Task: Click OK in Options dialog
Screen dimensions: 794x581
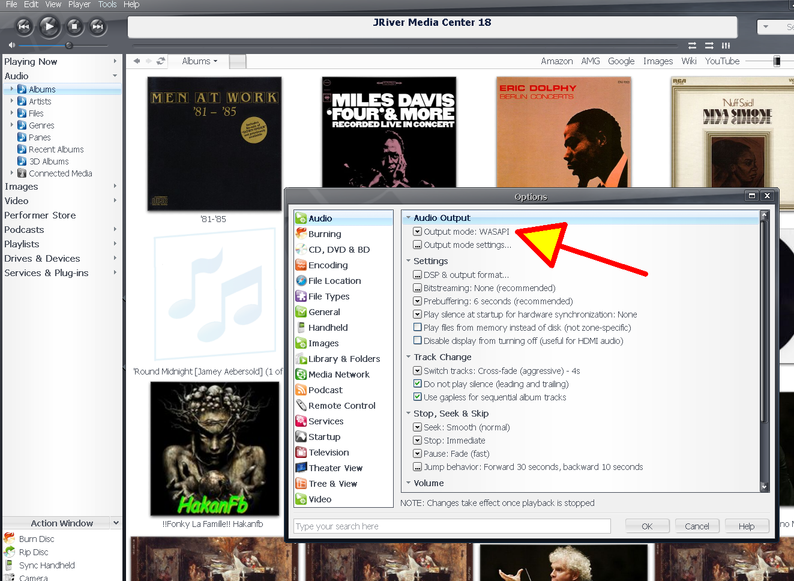Action: click(647, 526)
